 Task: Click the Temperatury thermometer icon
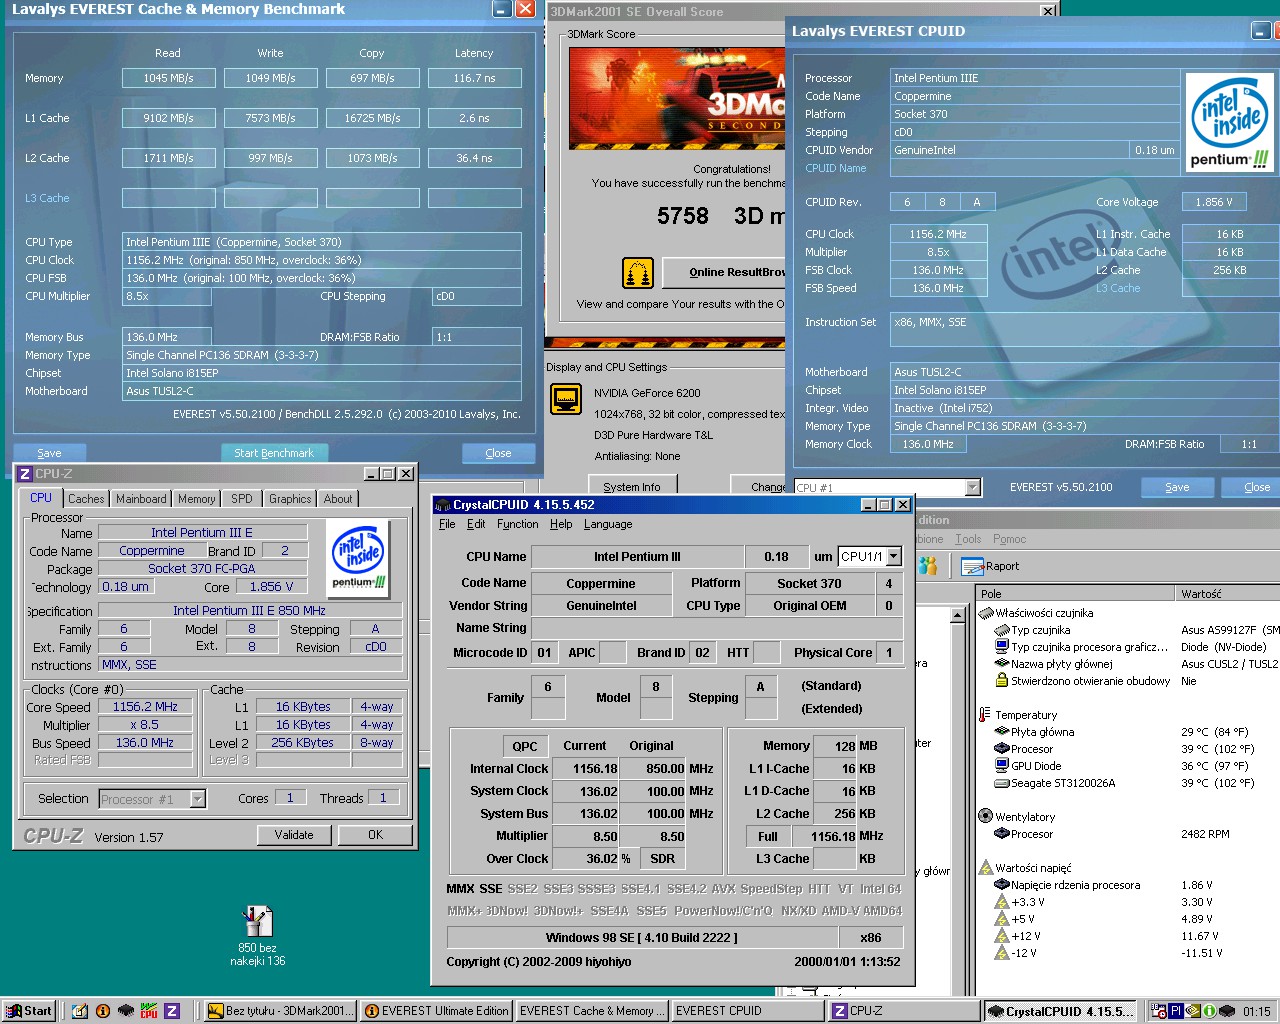click(986, 715)
